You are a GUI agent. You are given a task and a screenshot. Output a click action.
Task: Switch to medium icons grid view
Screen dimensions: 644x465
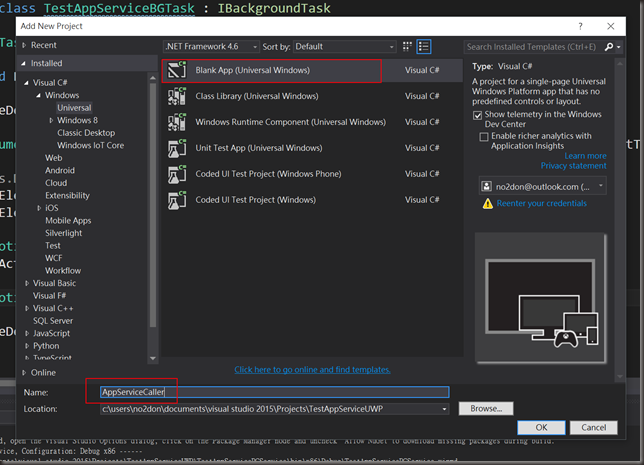coord(407,46)
